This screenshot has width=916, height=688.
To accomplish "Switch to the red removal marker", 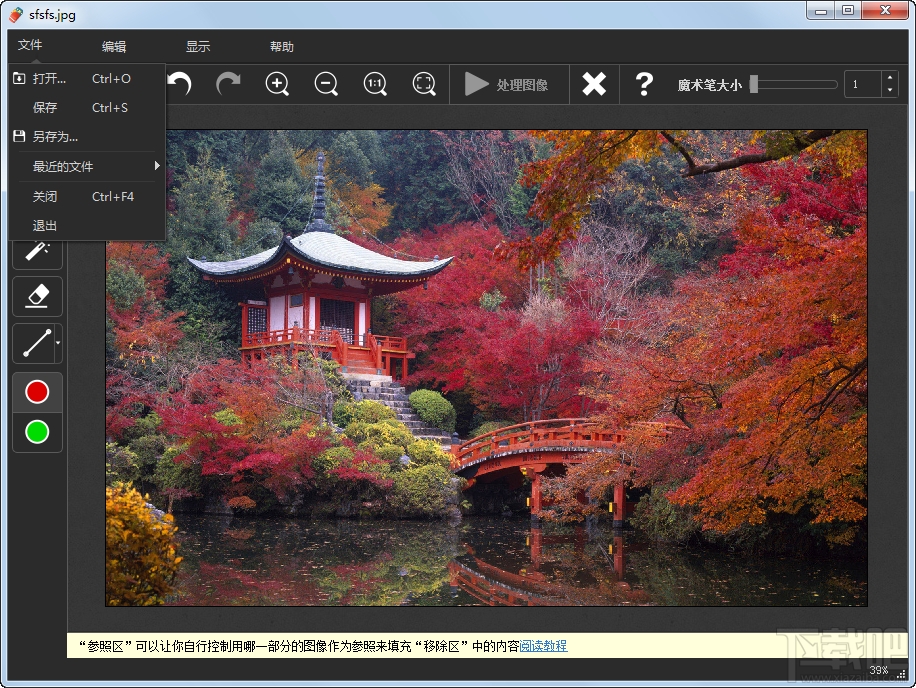I will [37, 391].
